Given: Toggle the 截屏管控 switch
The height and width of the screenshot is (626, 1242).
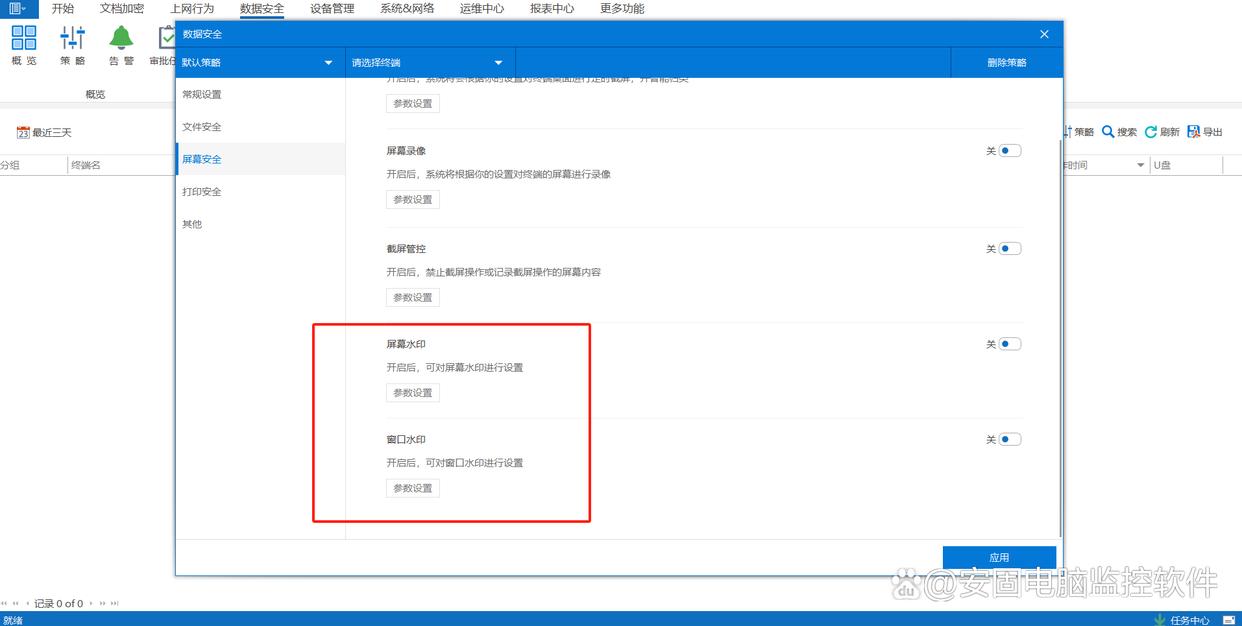Looking at the screenshot, I should [x=1009, y=249].
